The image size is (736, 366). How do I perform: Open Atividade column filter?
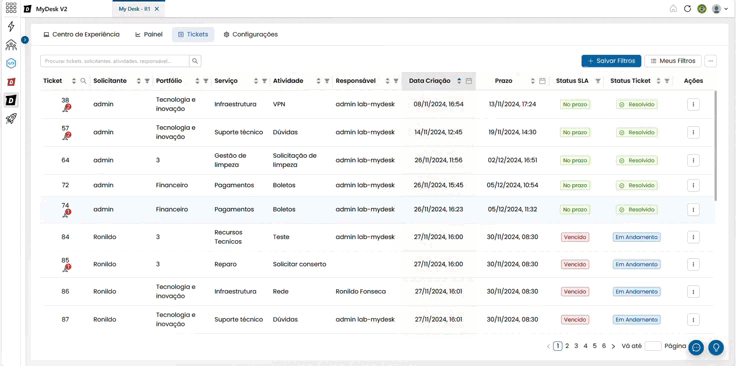(327, 81)
